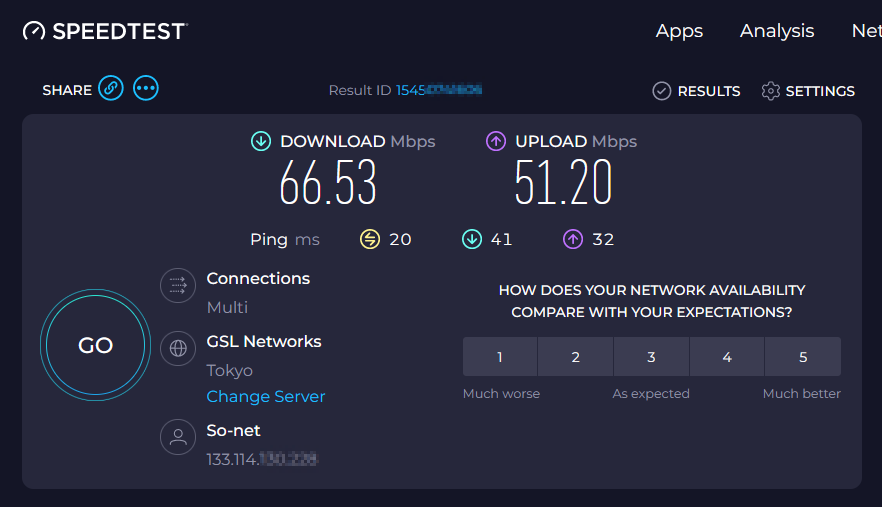Open more share options ellipsis icon

146,88
